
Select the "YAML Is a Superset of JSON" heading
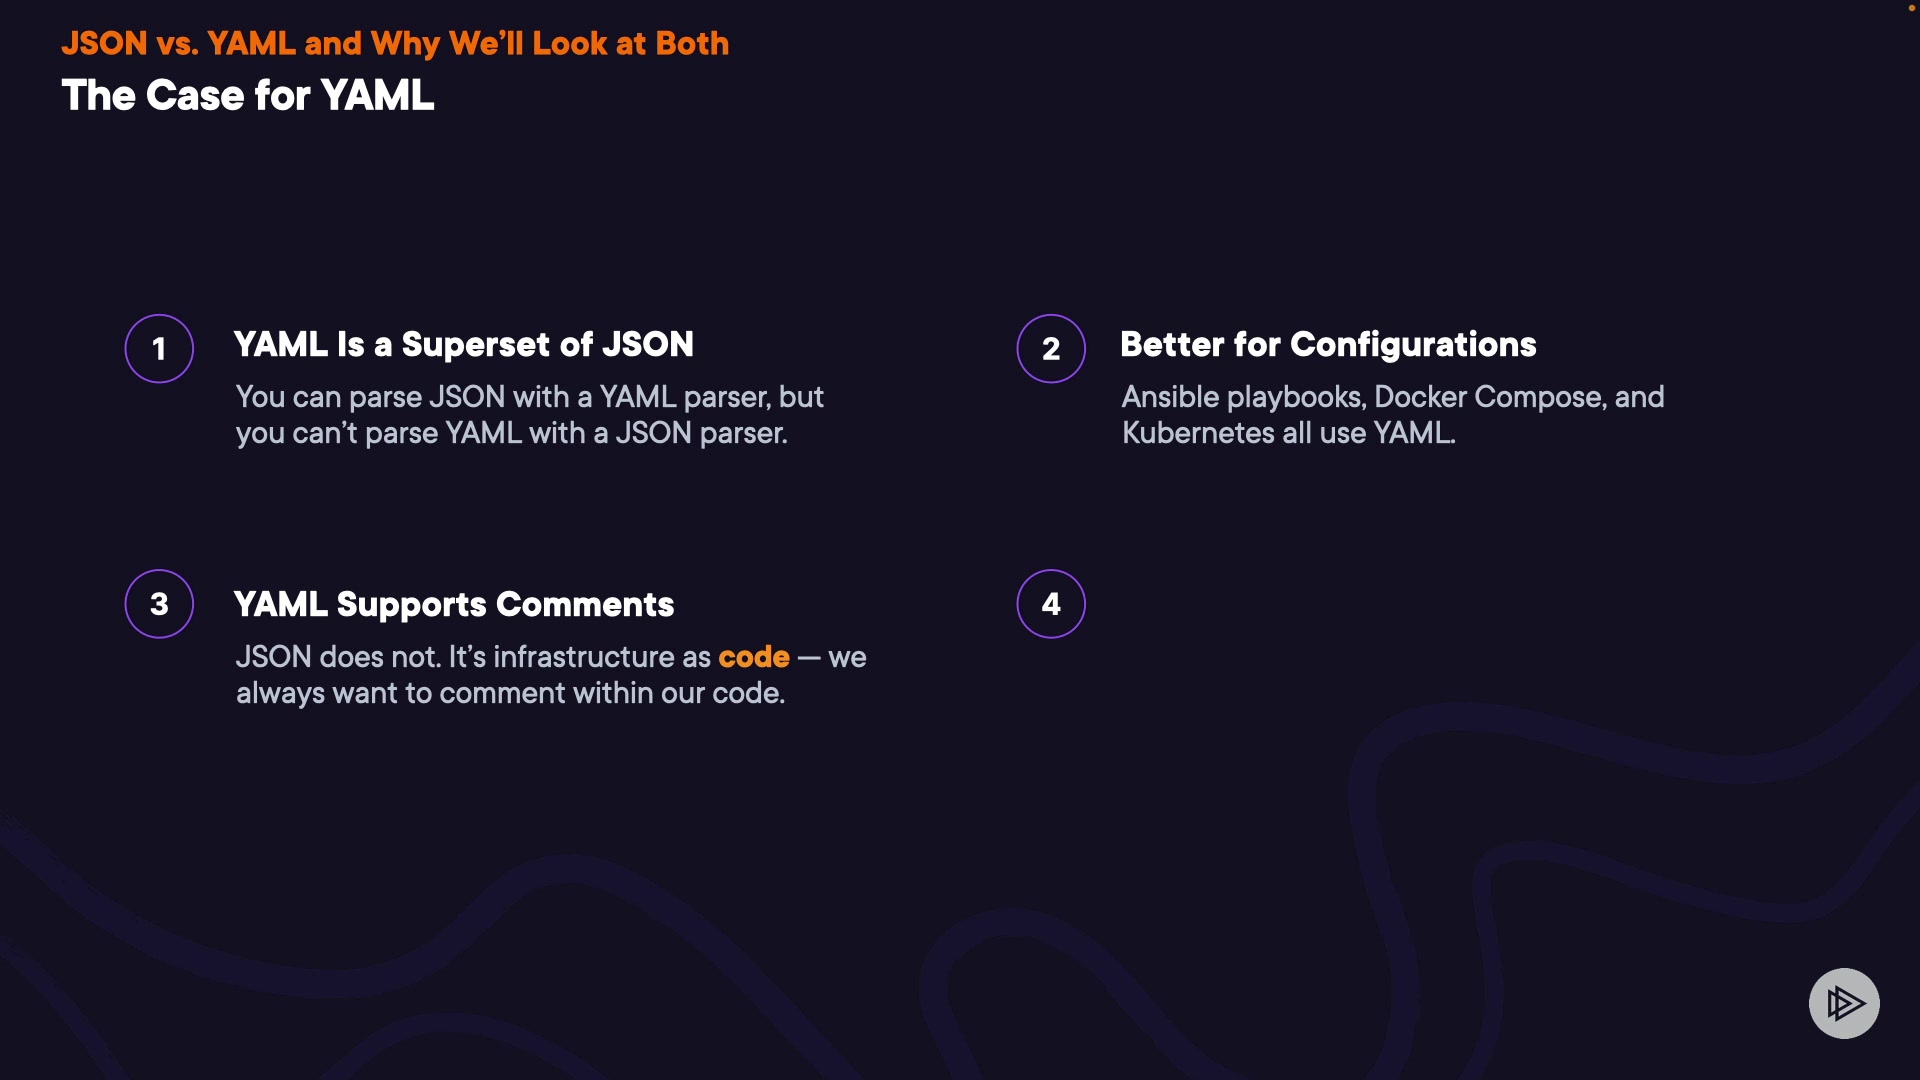pos(463,345)
